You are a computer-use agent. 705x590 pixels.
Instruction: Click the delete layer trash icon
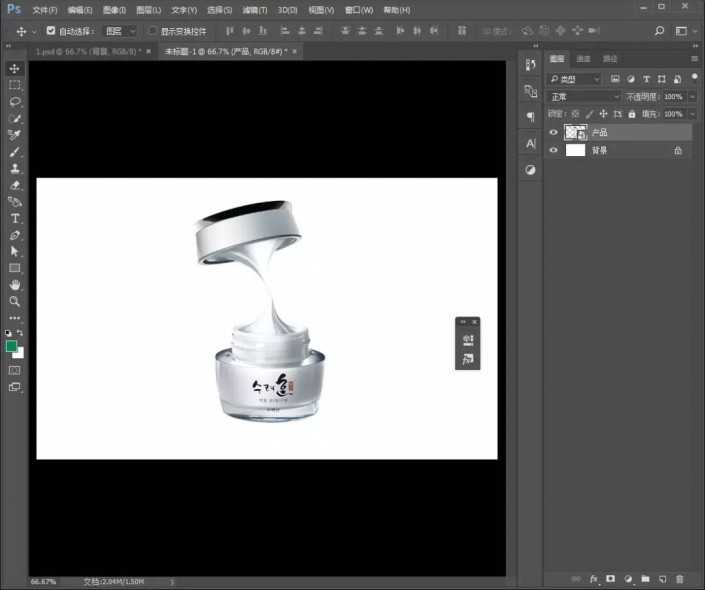pyautogui.click(x=680, y=579)
